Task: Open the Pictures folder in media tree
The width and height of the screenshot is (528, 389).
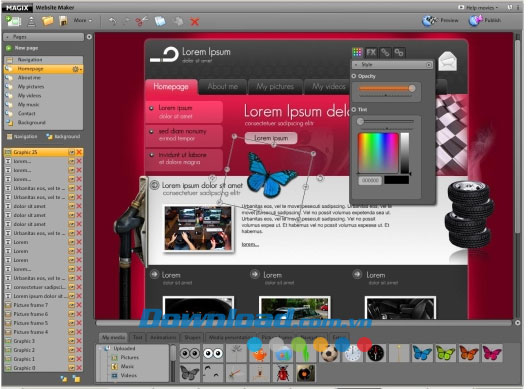Action: tap(126, 357)
